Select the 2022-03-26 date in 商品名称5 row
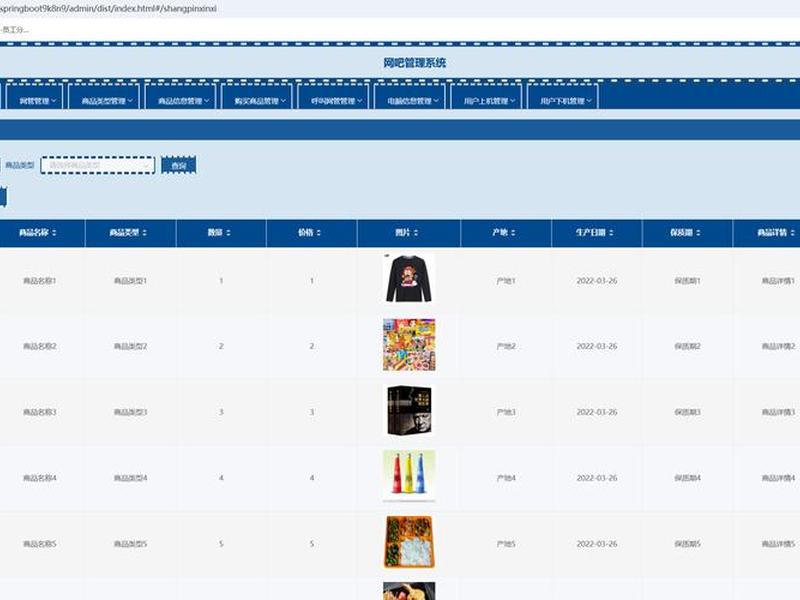 coord(596,544)
